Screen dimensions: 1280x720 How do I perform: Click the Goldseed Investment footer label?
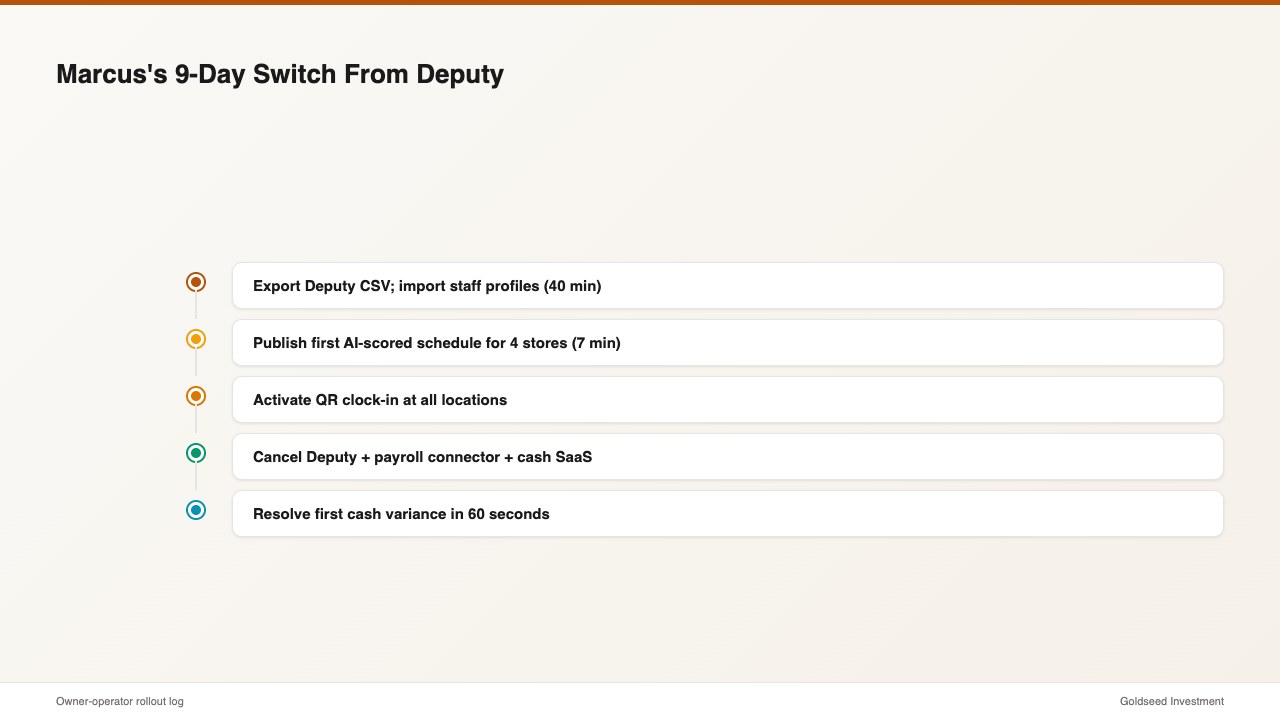click(x=1172, y=701)
